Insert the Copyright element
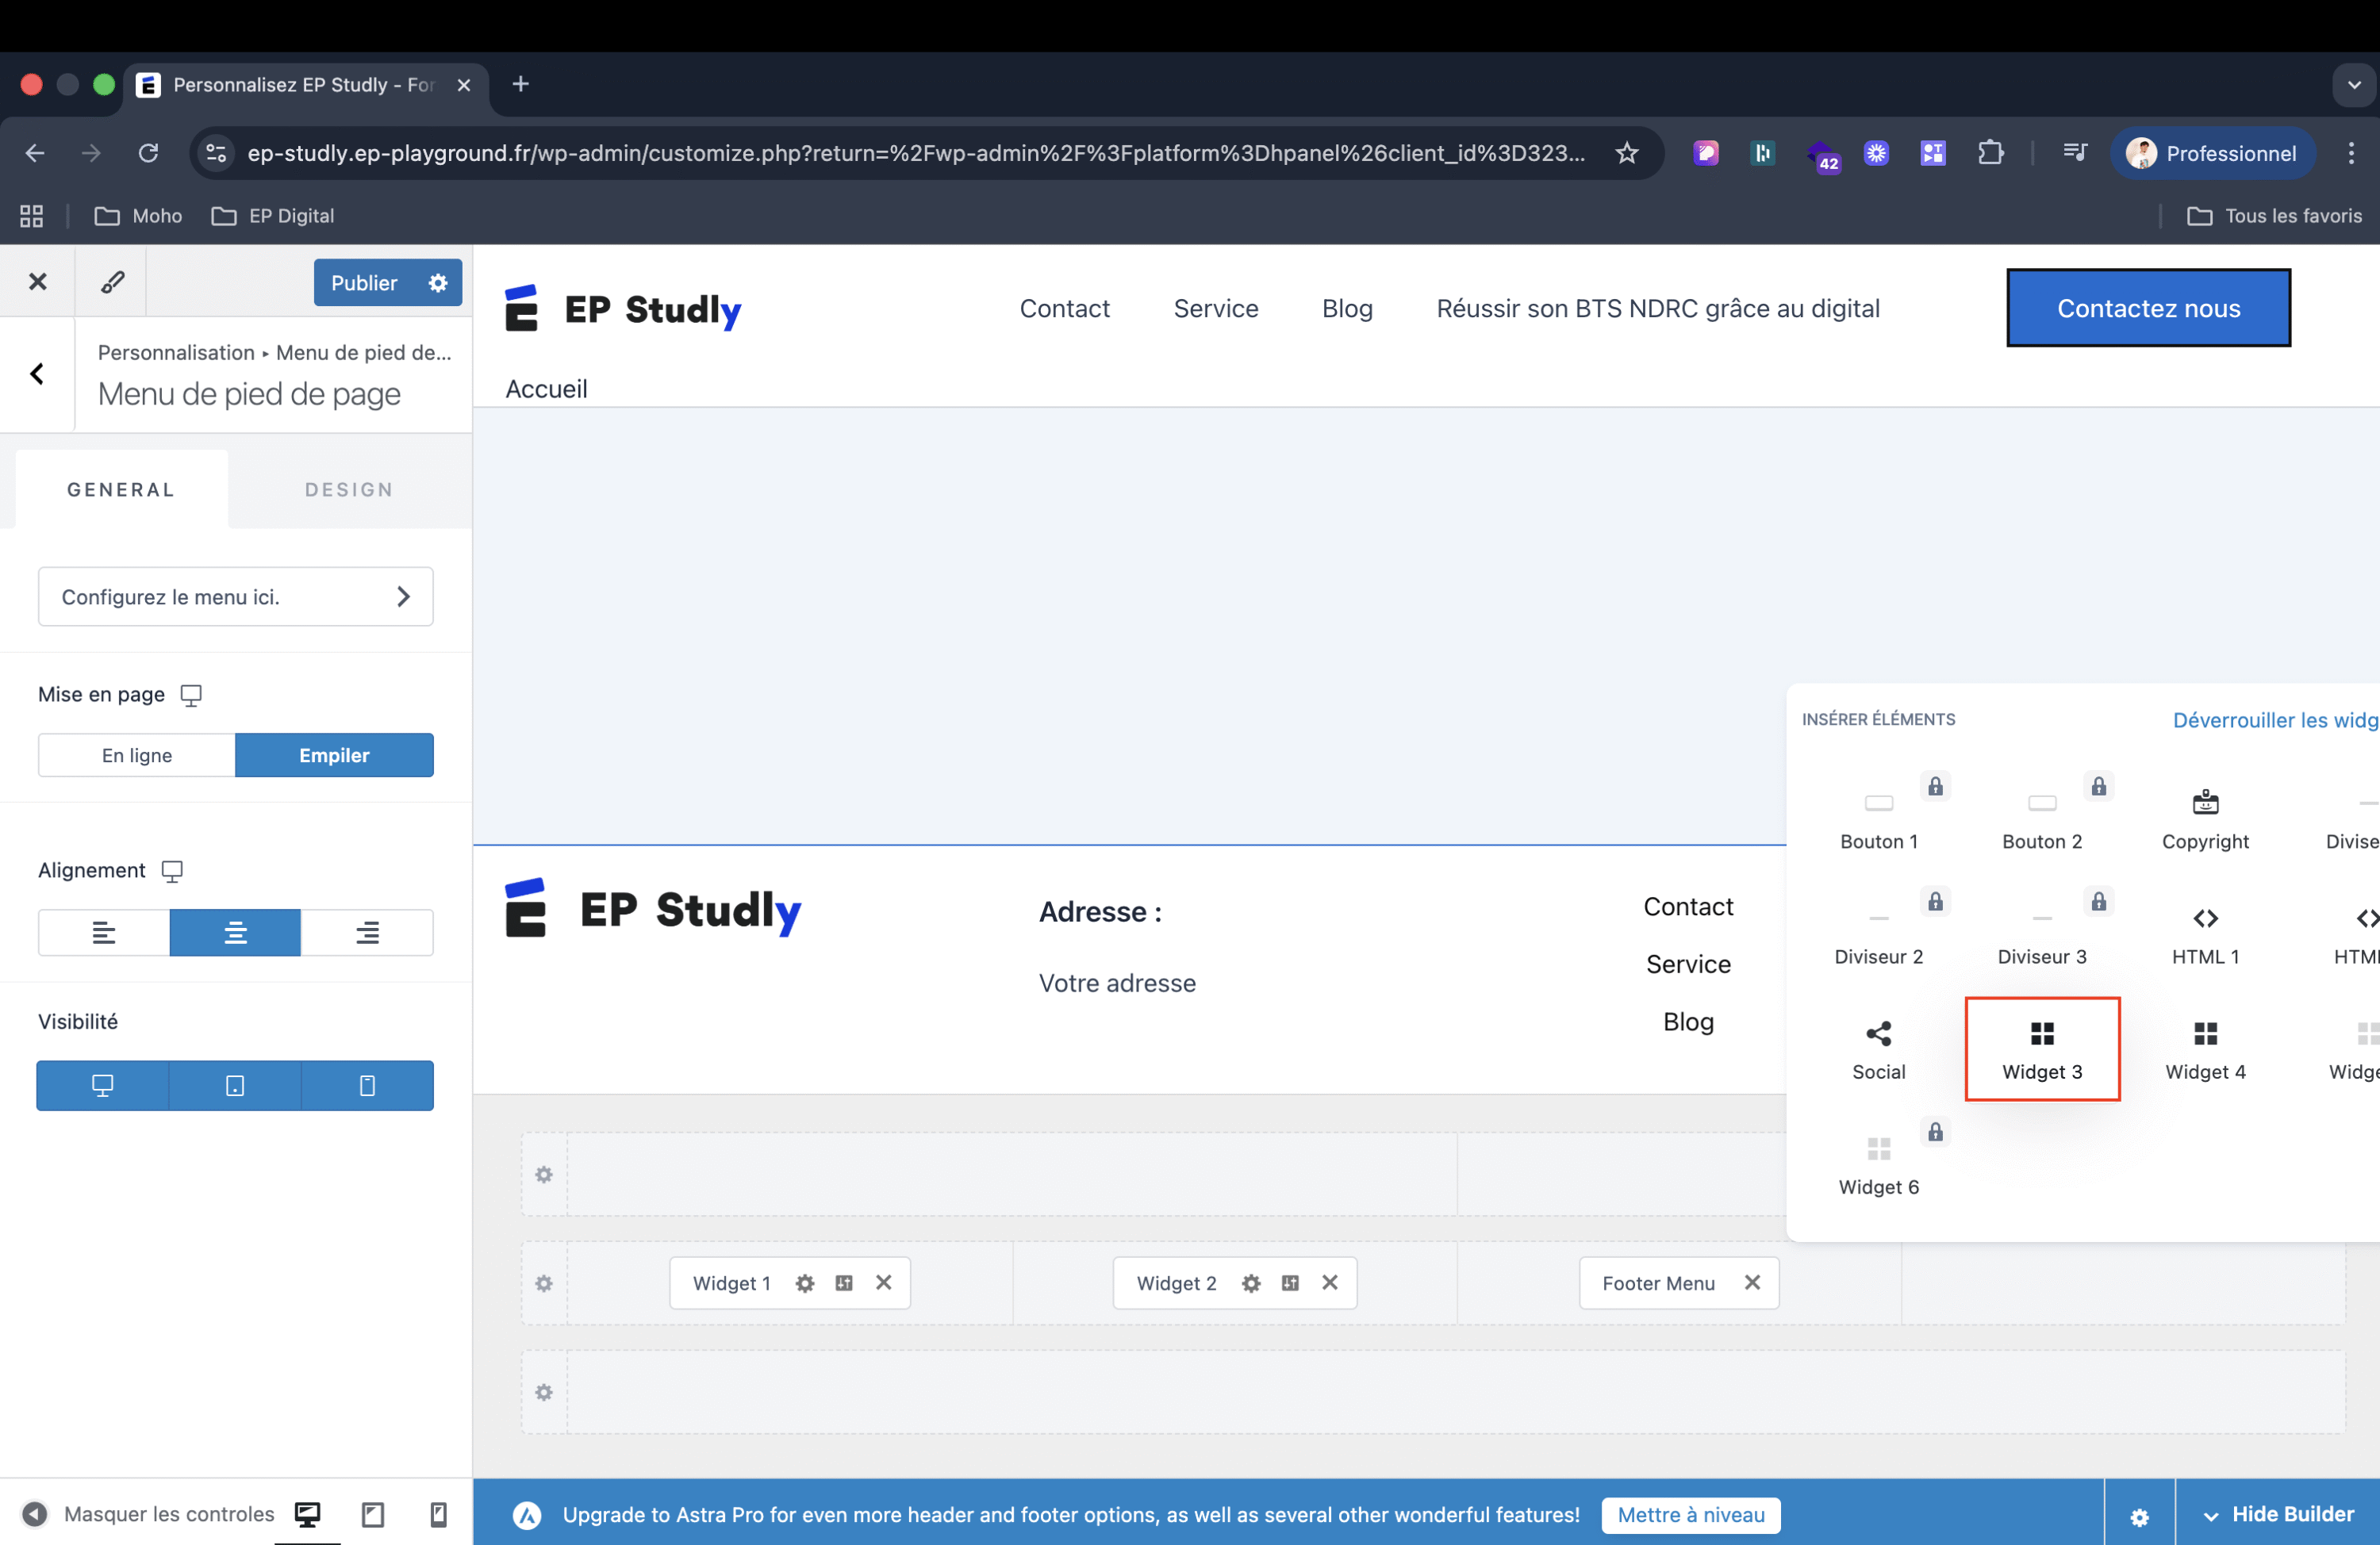Screen dimensions: 2380x1545 tap(2204, 819)
